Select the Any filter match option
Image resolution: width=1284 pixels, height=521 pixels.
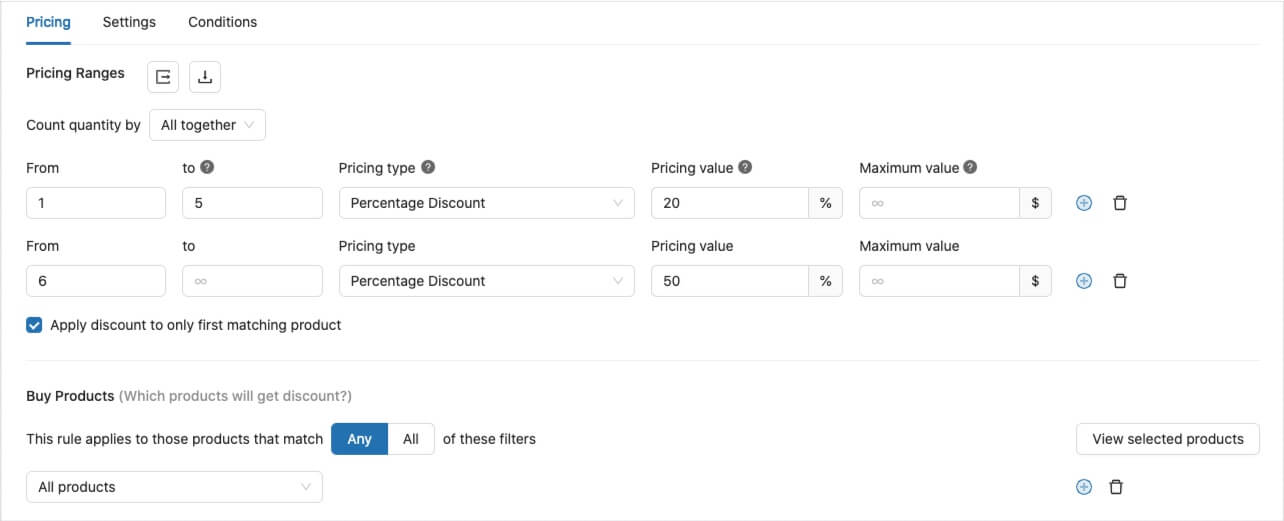point(359,439)
